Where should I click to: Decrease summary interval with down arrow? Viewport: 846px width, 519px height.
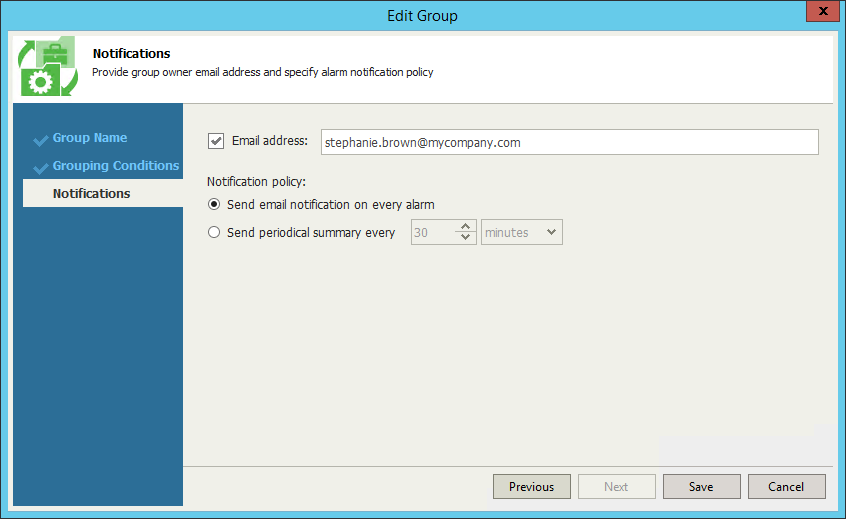465,237
